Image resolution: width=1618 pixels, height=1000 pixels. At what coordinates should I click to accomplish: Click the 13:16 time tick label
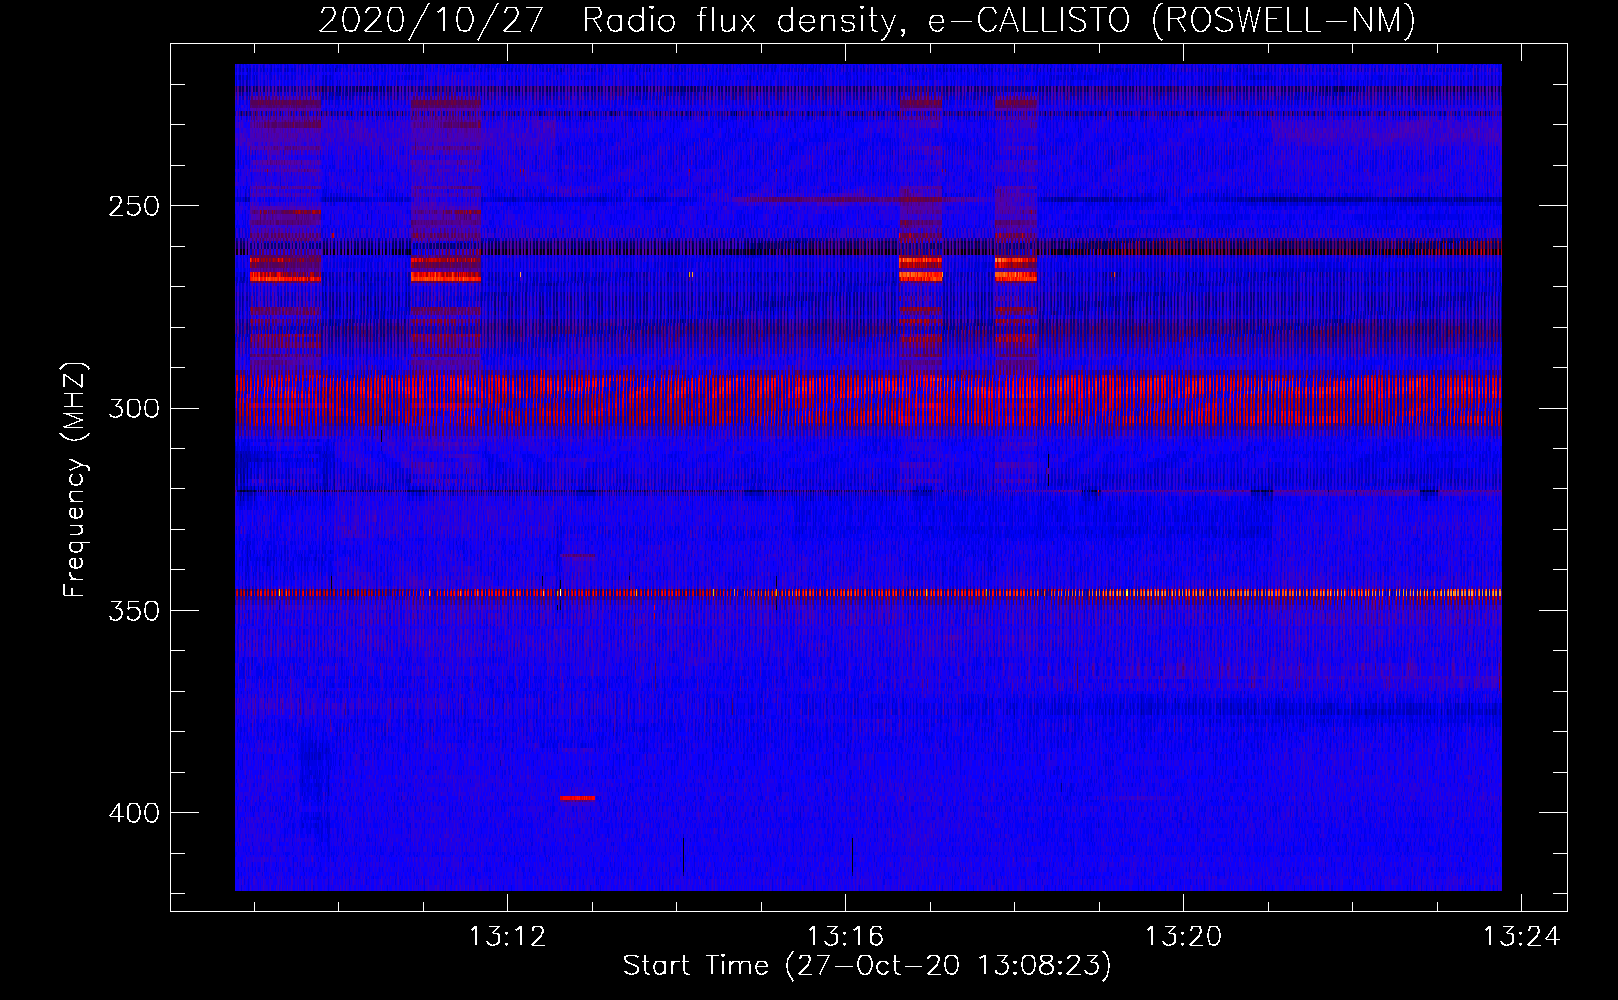tap(846, 937)
